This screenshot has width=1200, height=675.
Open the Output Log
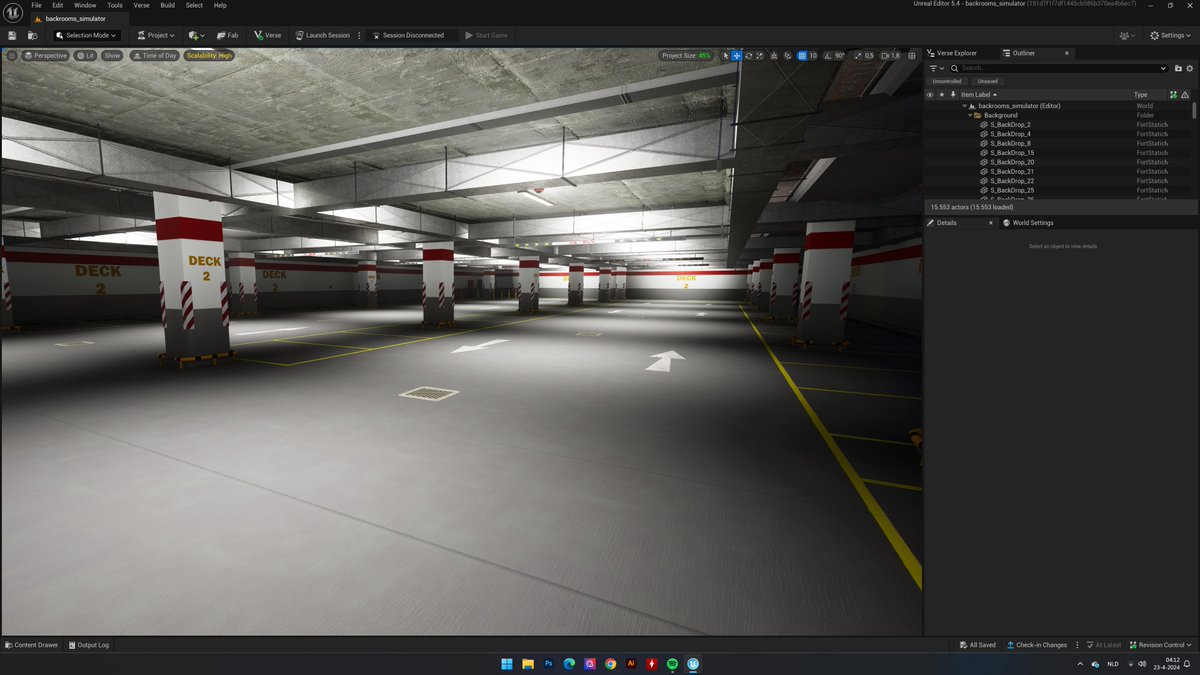coord(89,645)
